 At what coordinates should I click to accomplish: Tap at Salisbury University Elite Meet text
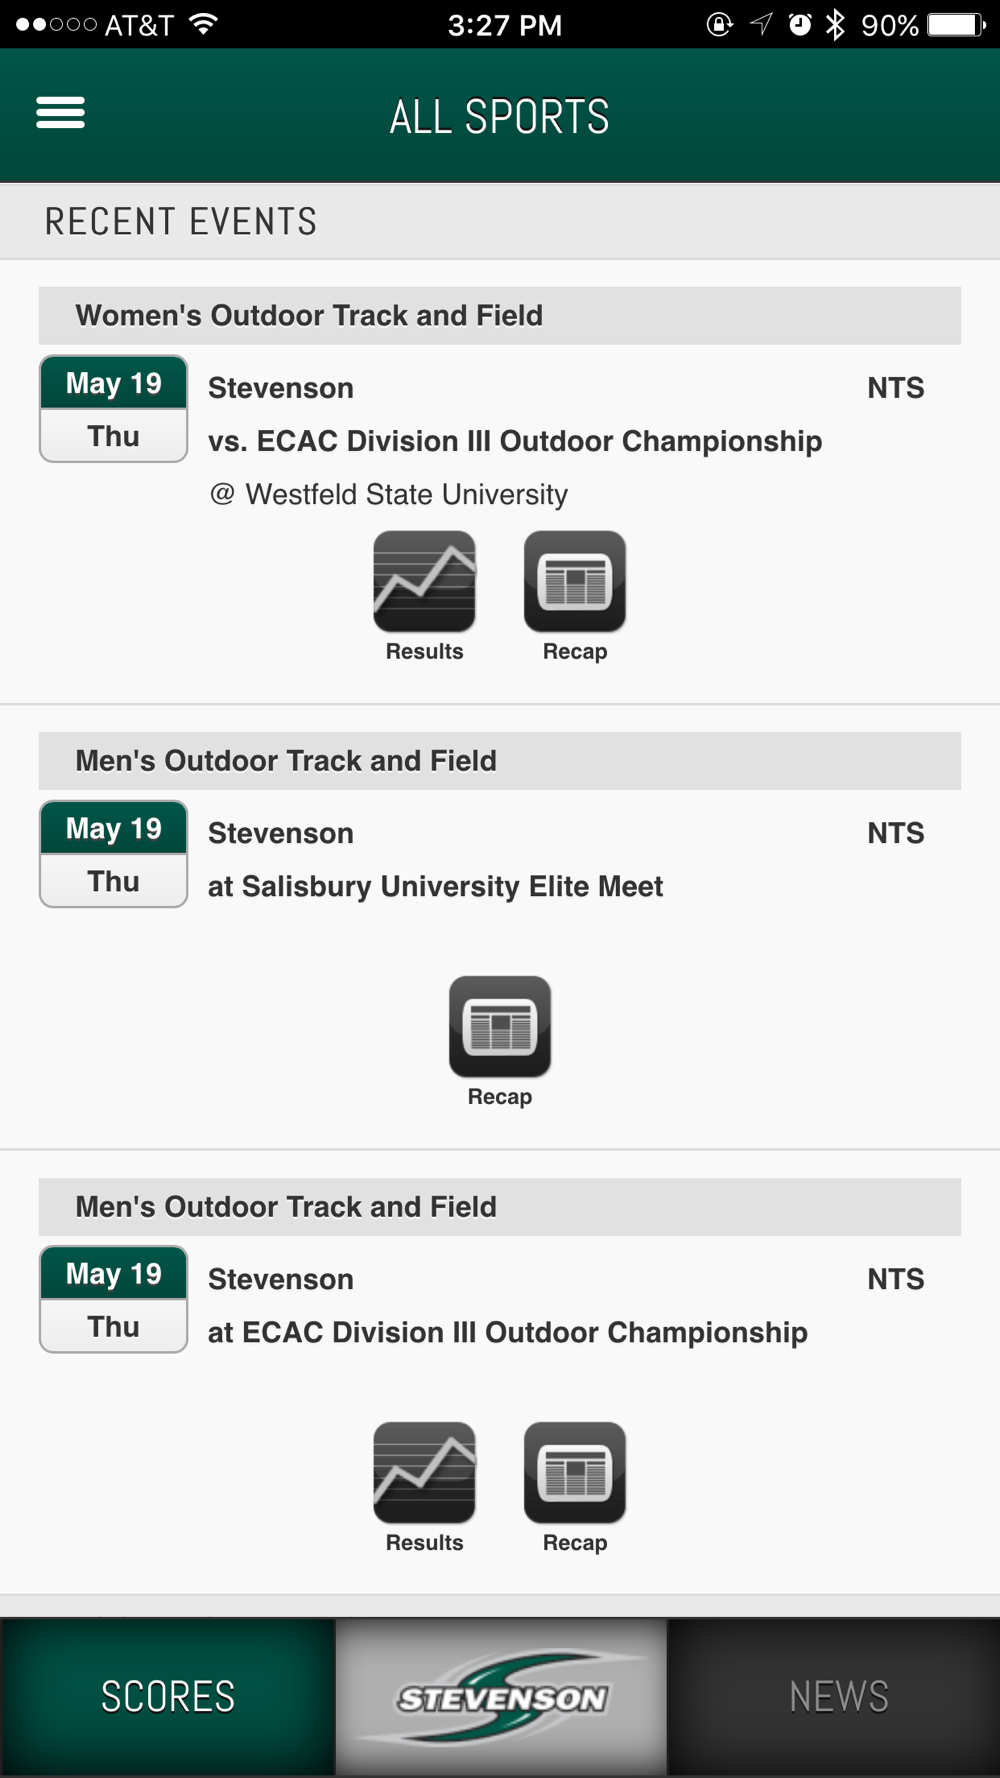435,887
